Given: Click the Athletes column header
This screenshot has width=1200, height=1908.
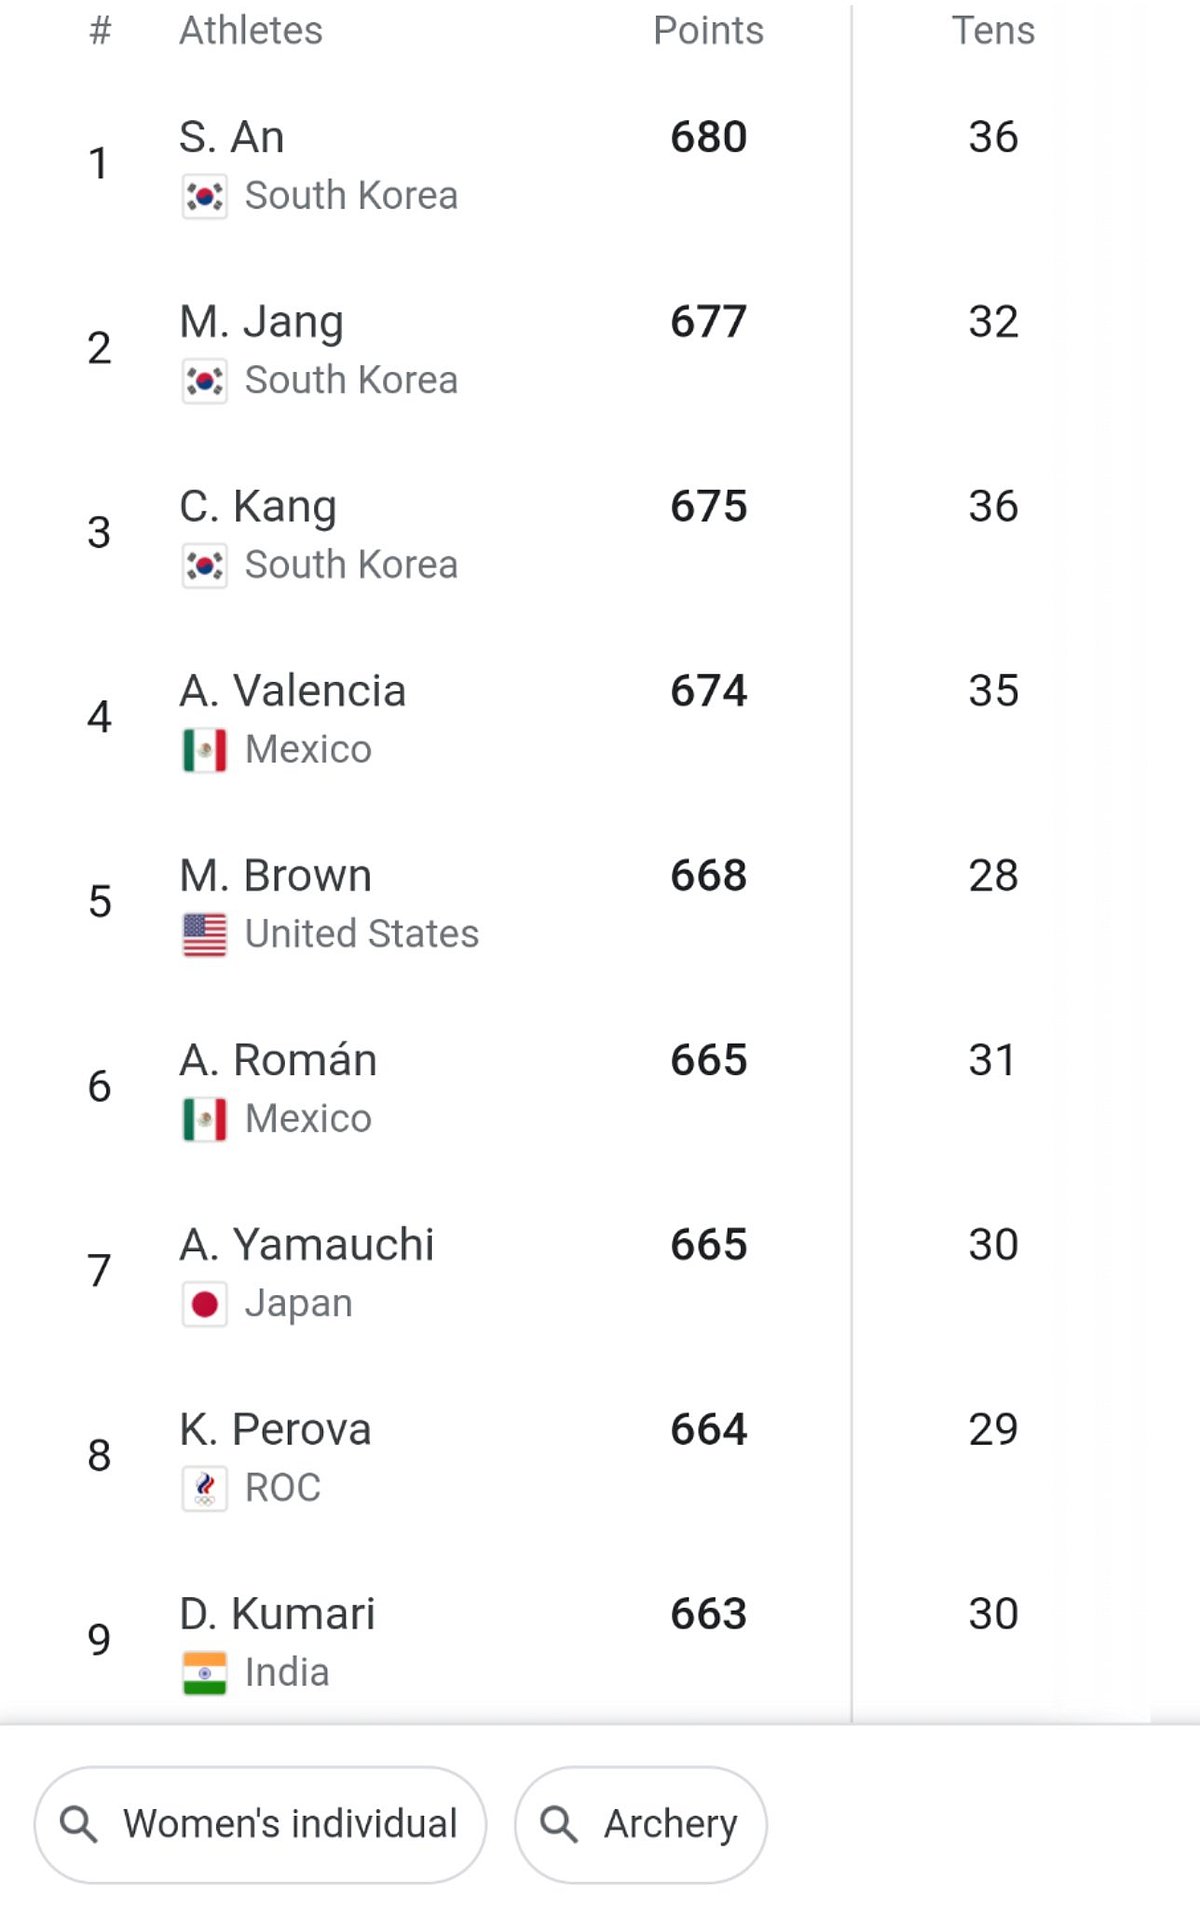Looking at the screenshot, I should 249,30.
